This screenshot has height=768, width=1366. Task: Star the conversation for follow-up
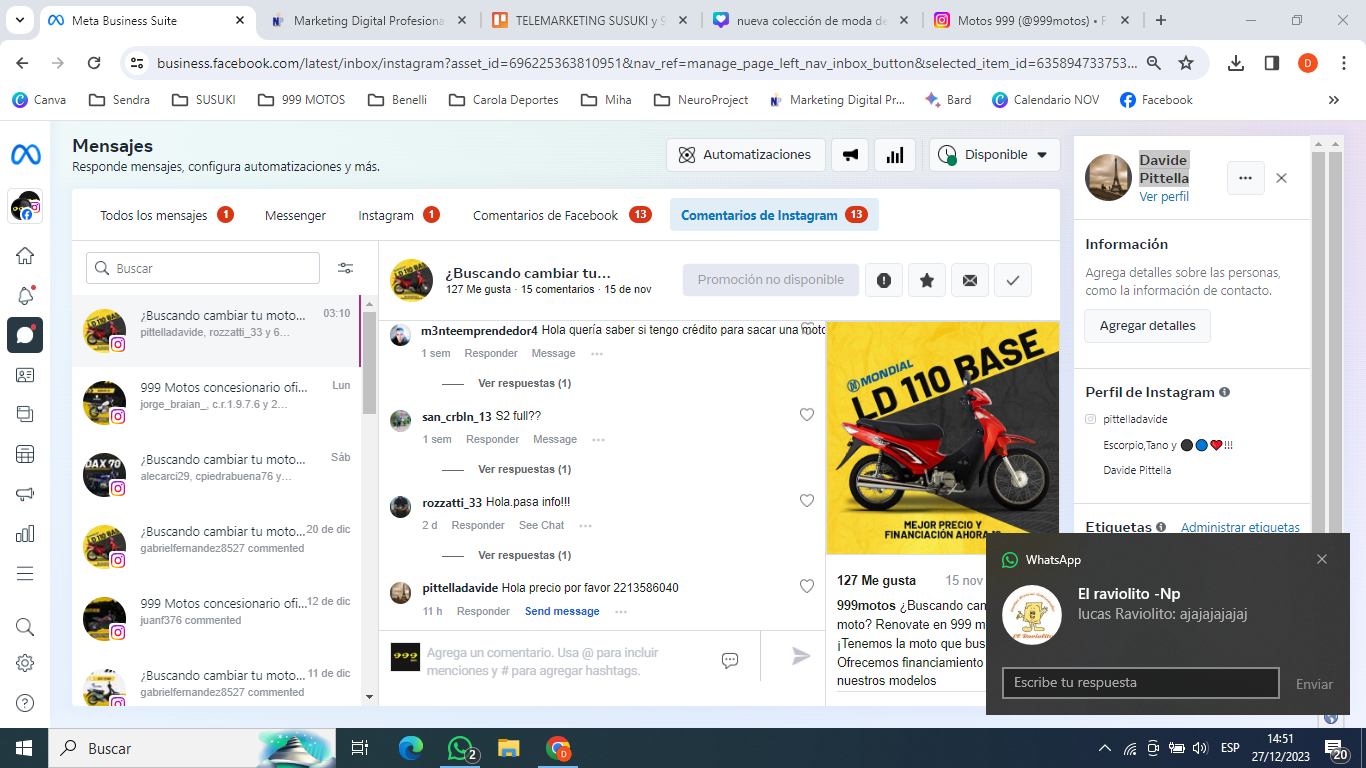coord(927,280)
